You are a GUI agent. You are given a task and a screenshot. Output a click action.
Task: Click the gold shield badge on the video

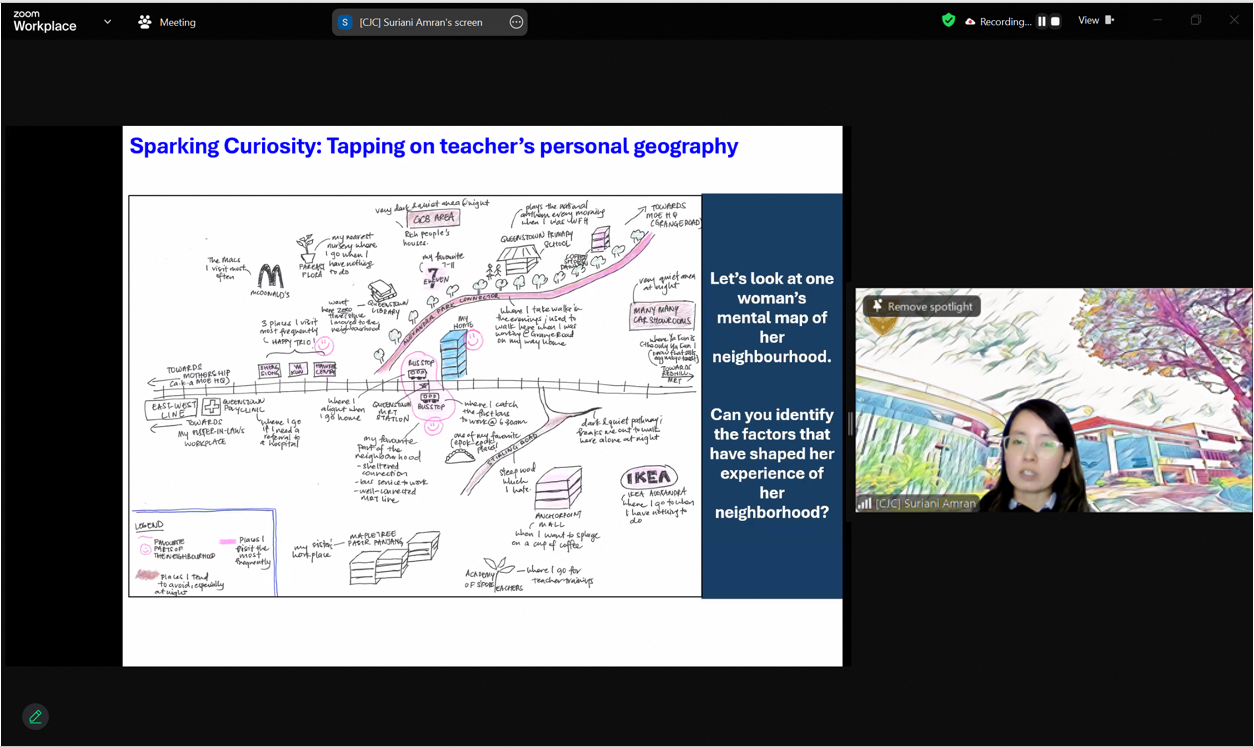(881, 326)
